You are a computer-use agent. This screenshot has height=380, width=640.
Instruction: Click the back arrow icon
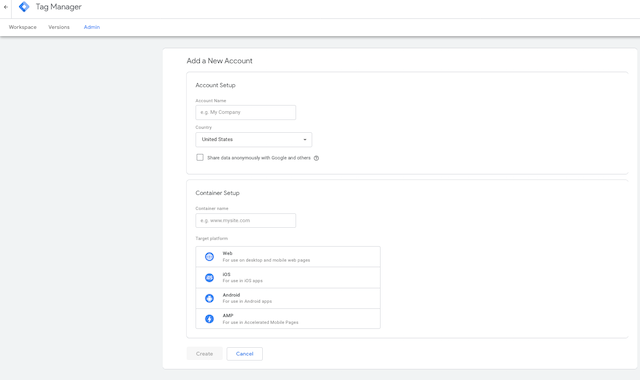coord(6,7)
